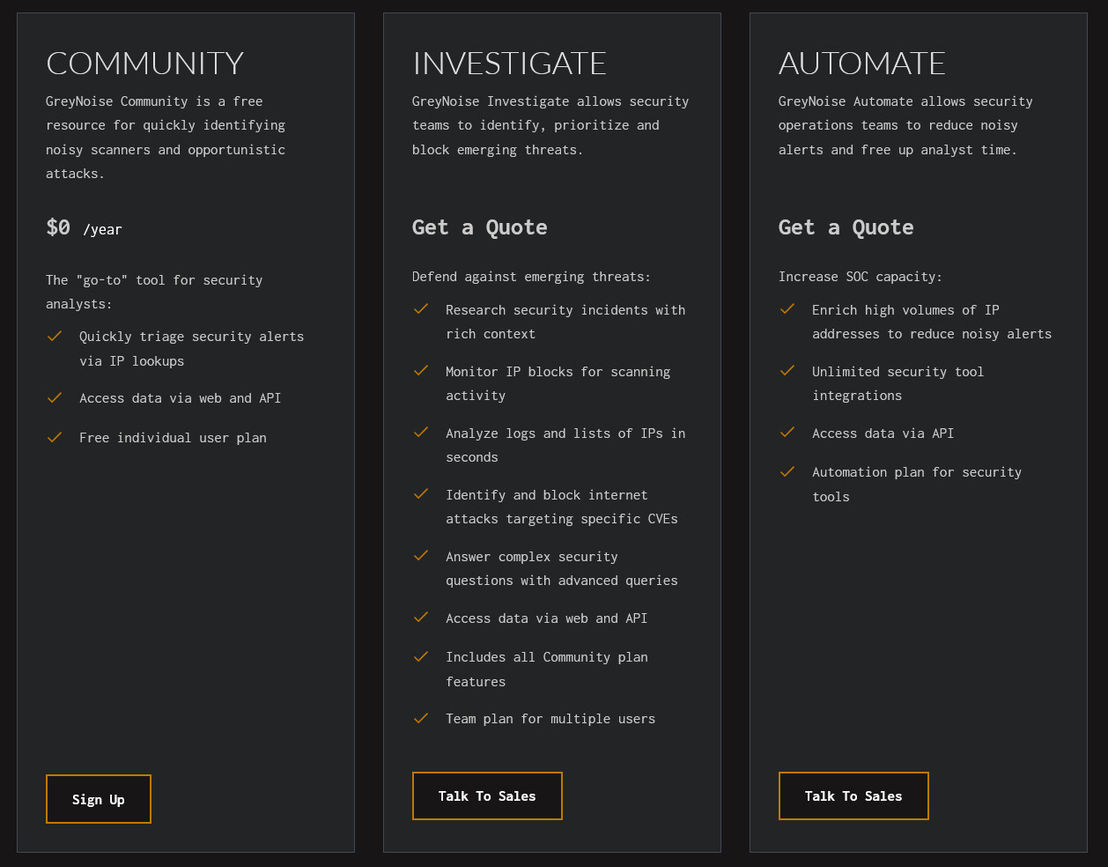Click the AUTOMATE plan heading
Screen dimensions: 1108x867
click(861, 64)
